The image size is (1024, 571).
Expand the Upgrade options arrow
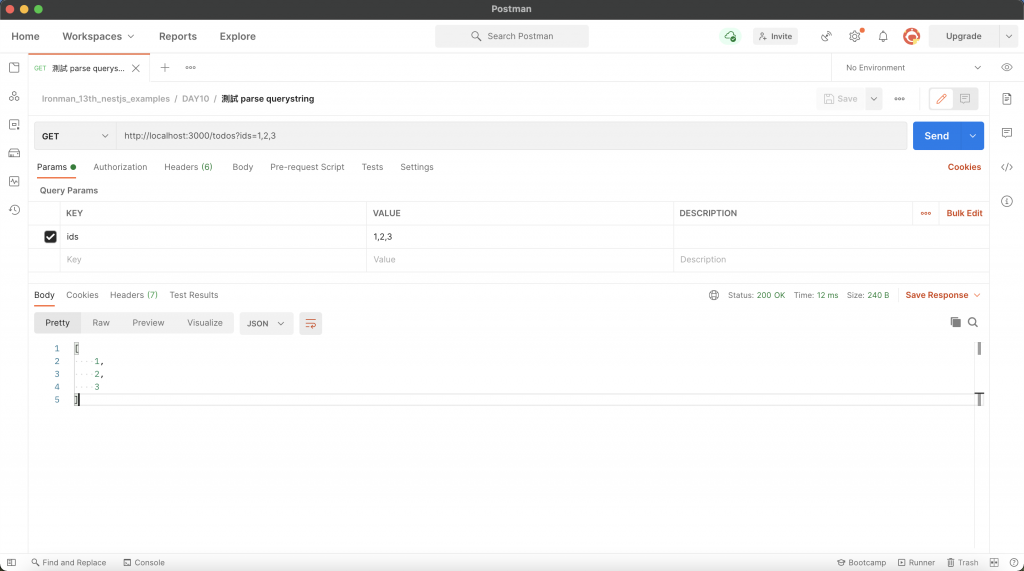(x=1008, y=37)
